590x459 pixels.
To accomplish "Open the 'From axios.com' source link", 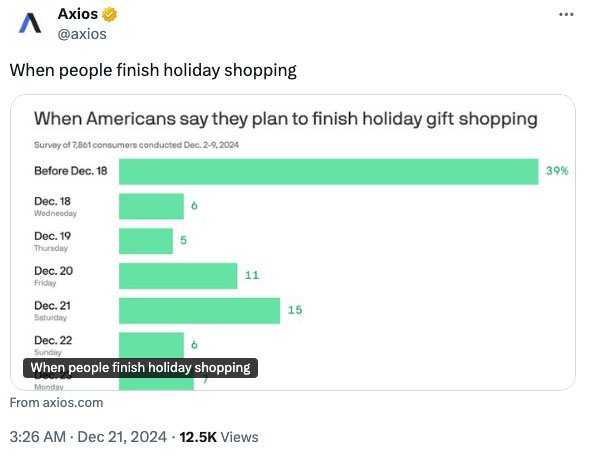I will pos(56,403).
